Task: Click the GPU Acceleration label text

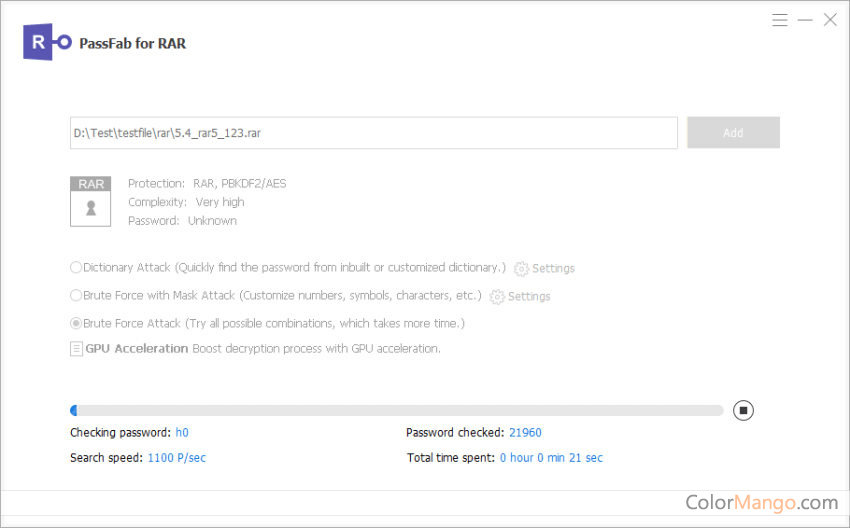Action: pos(137,349)
